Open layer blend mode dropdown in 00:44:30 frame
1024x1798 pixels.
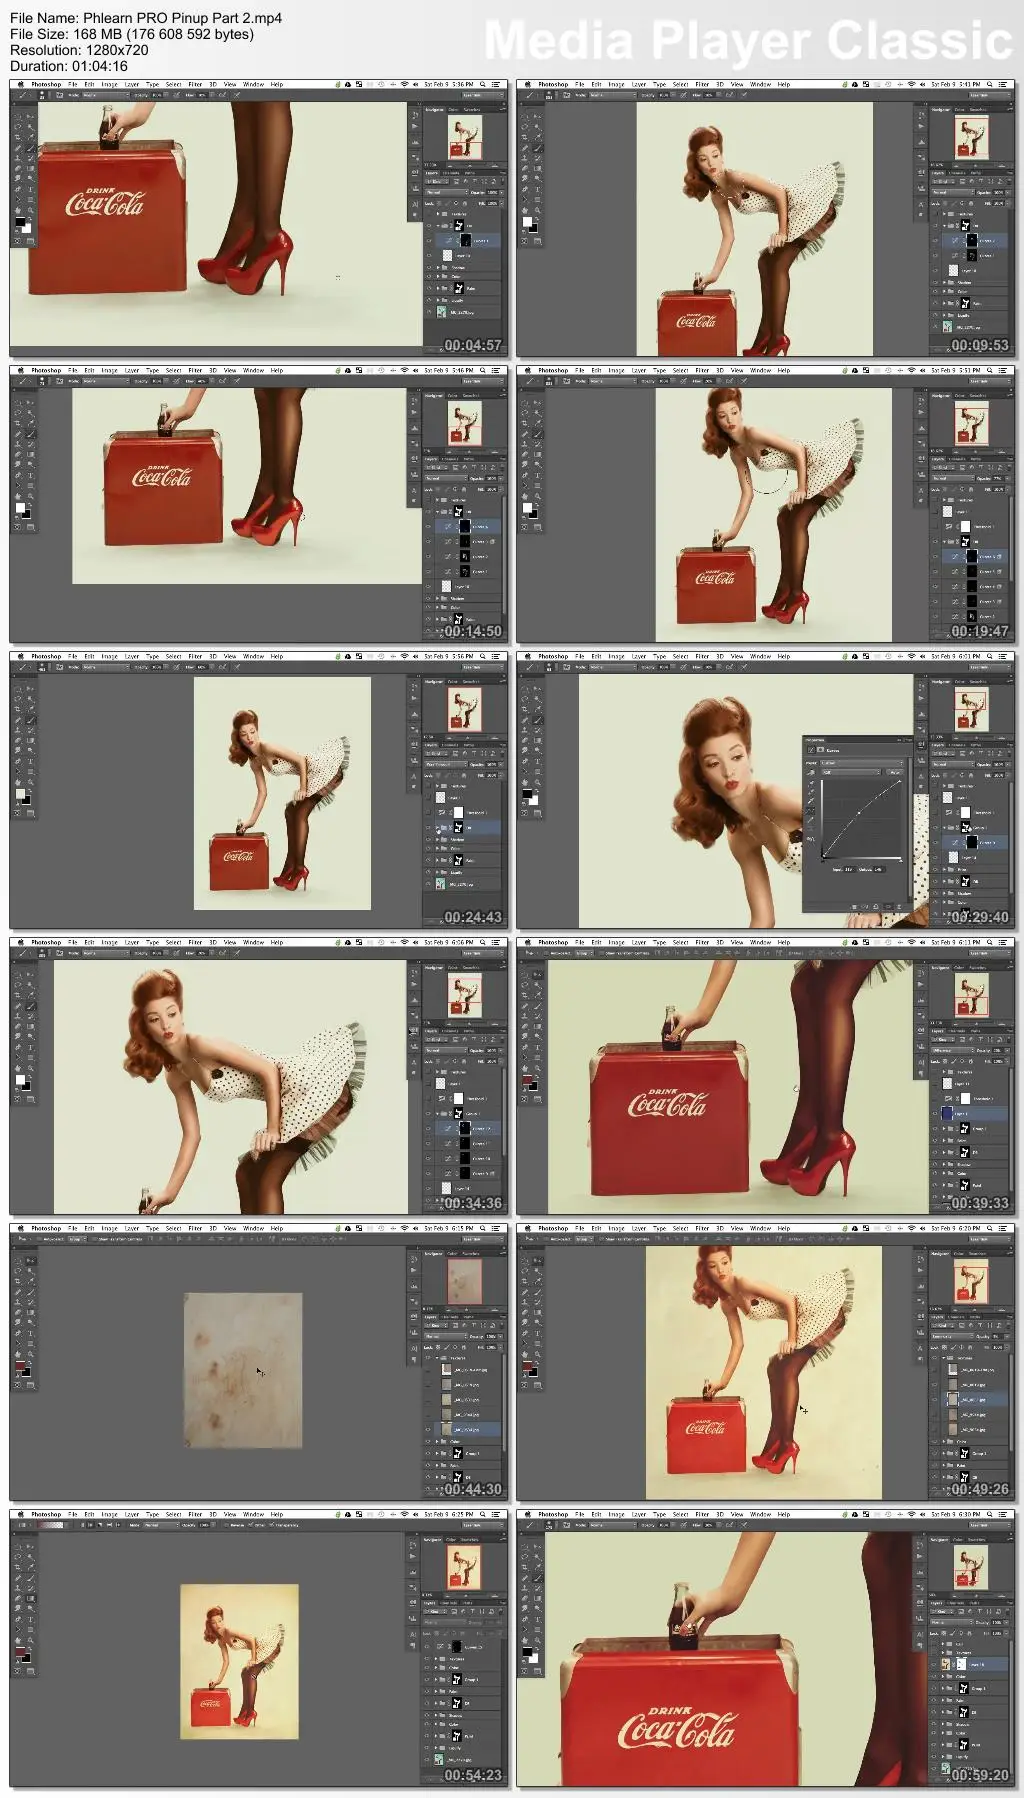tap(446, 1336)
